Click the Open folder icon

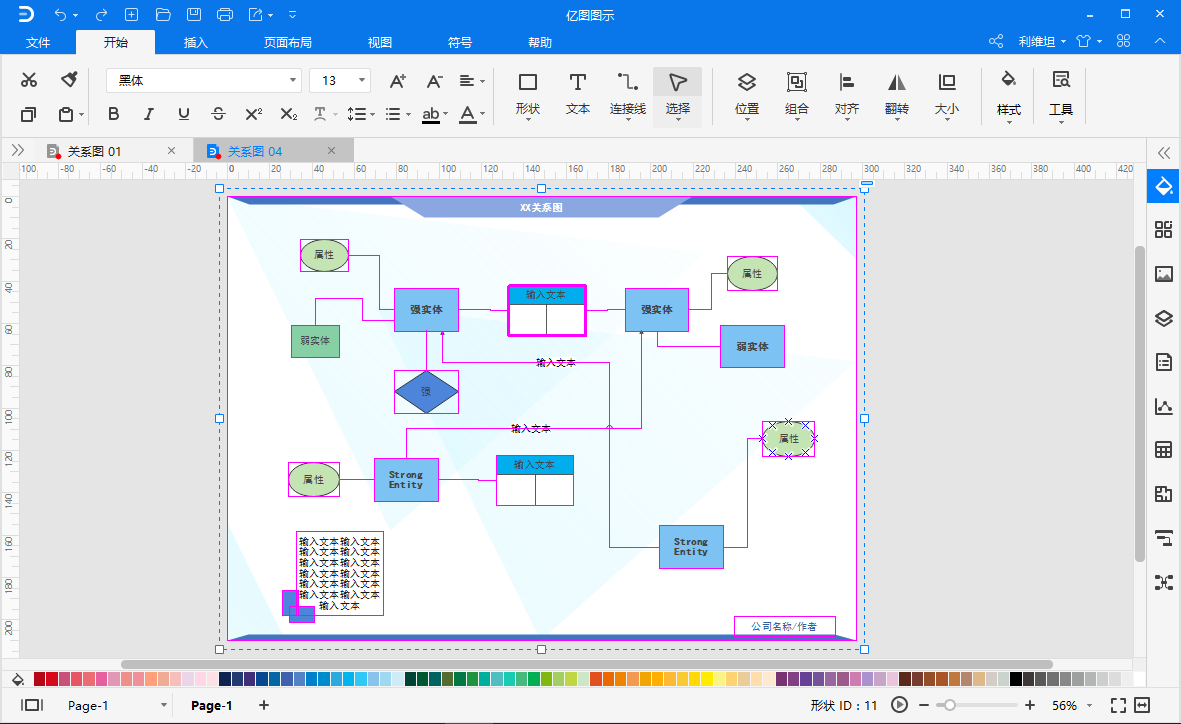[163, 14]
